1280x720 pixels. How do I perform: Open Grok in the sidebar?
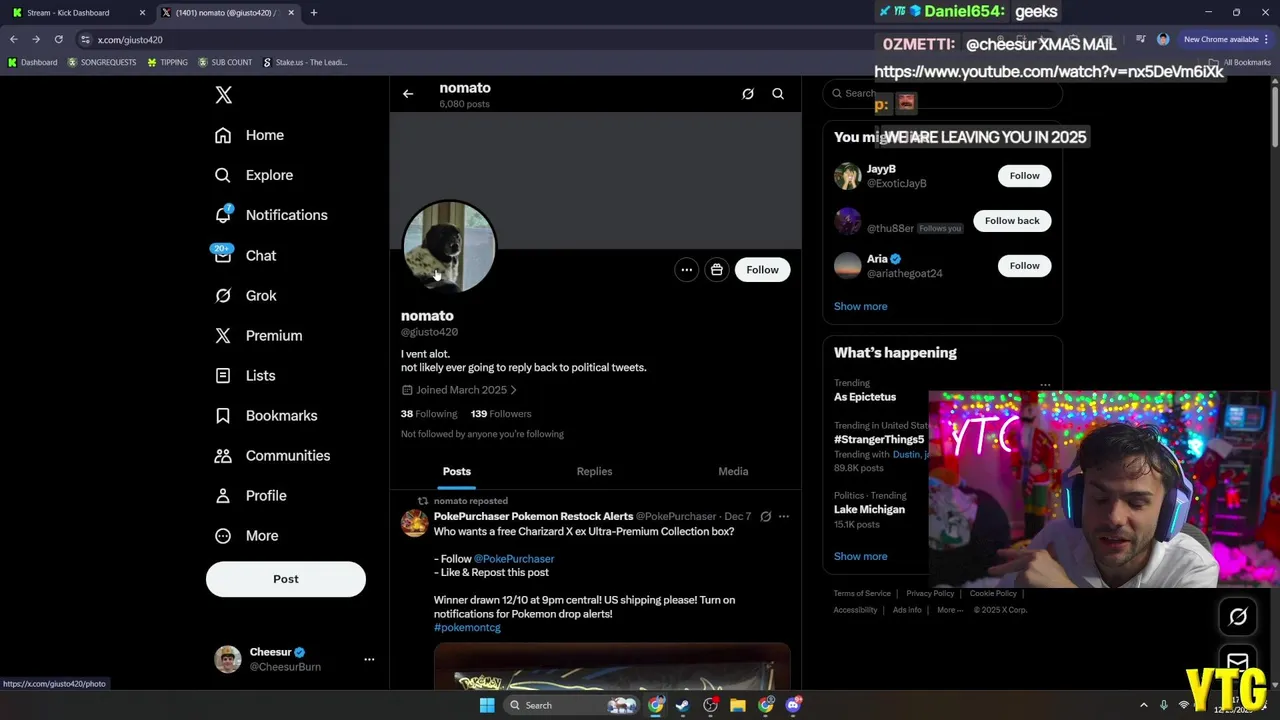(246, 295)
